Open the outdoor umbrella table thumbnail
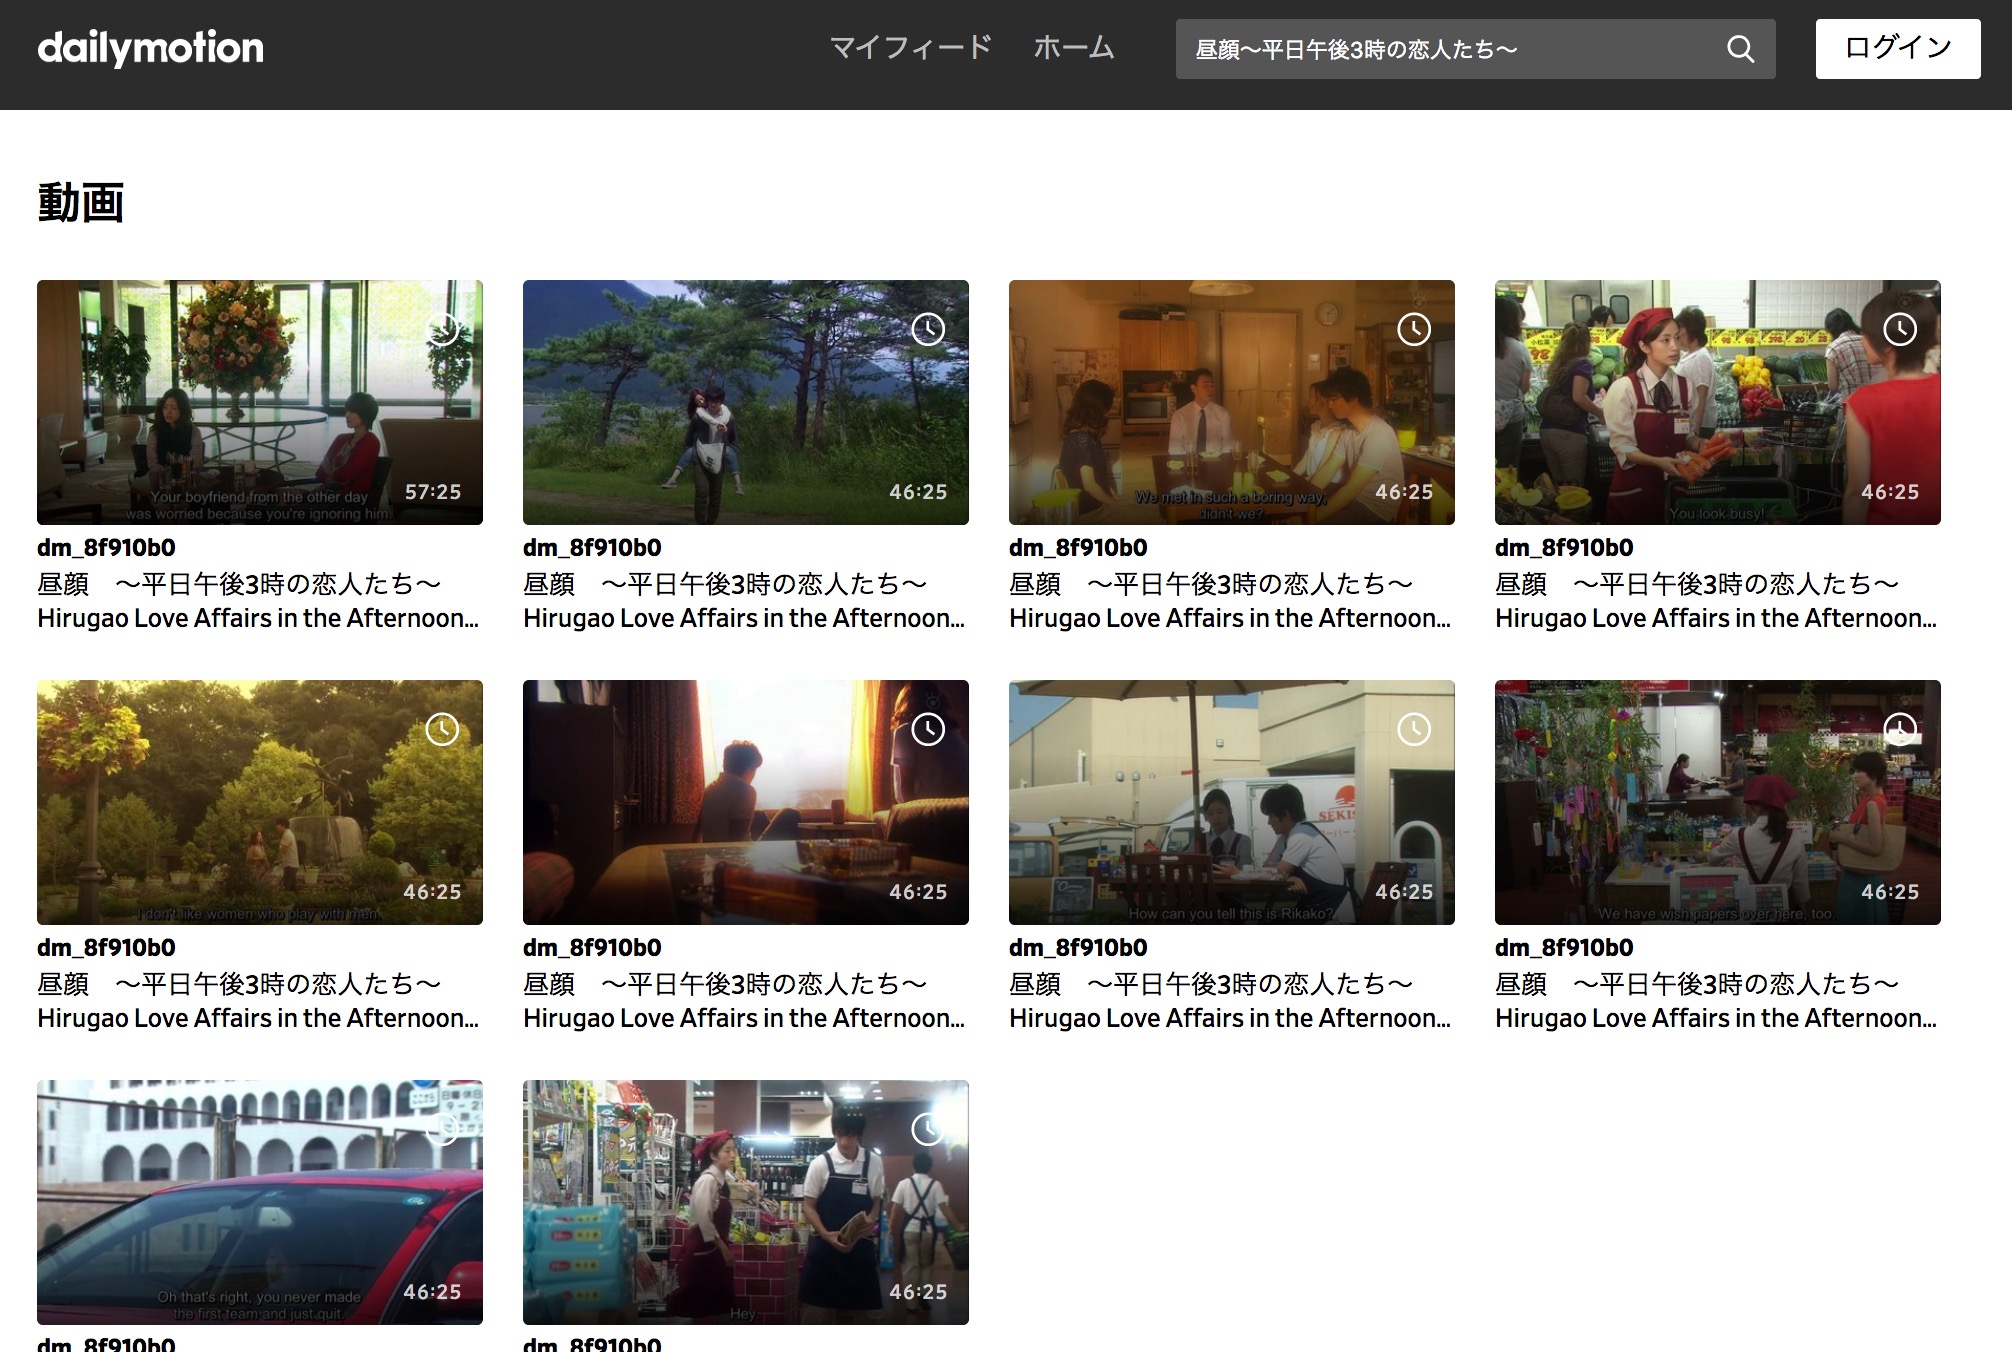The height and width of the screenshot is (1352, 2012). [1232, 802]
